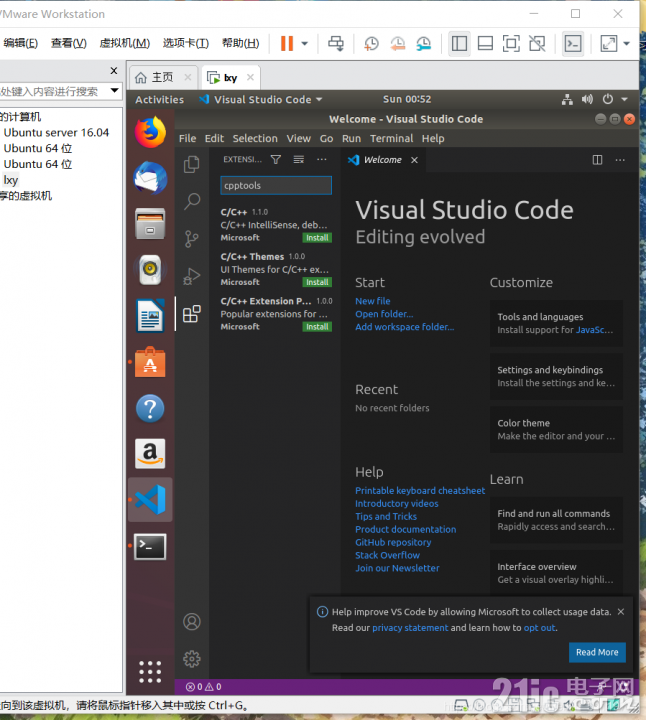Open the Search view in activity bar
Image resolution: width=646 pixels, height=720 pixels.
tap(191, 201)
